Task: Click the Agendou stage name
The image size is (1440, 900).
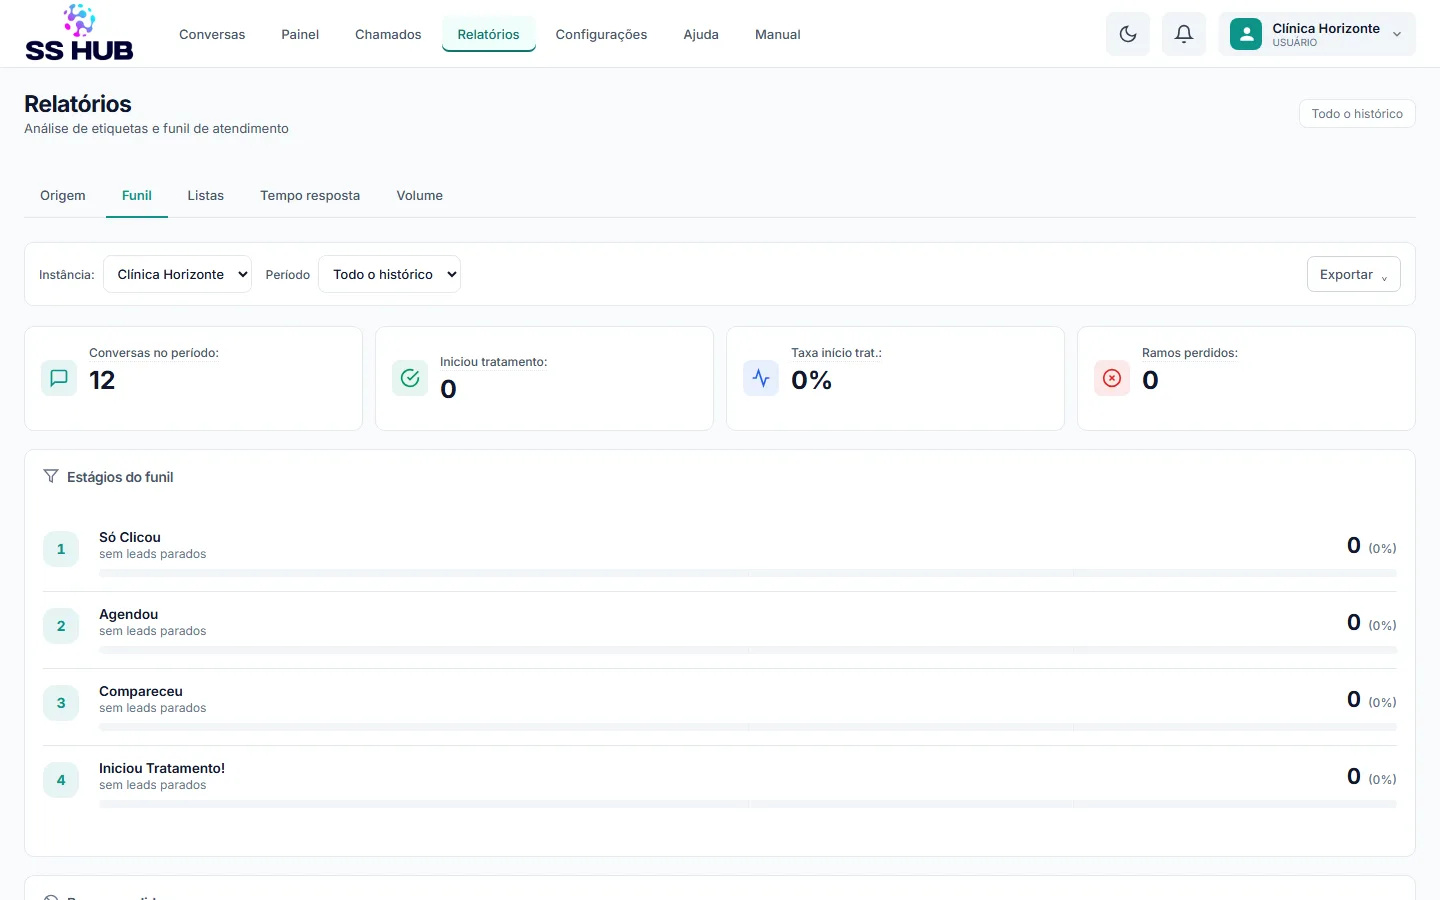Action: (x=129, y=614)
